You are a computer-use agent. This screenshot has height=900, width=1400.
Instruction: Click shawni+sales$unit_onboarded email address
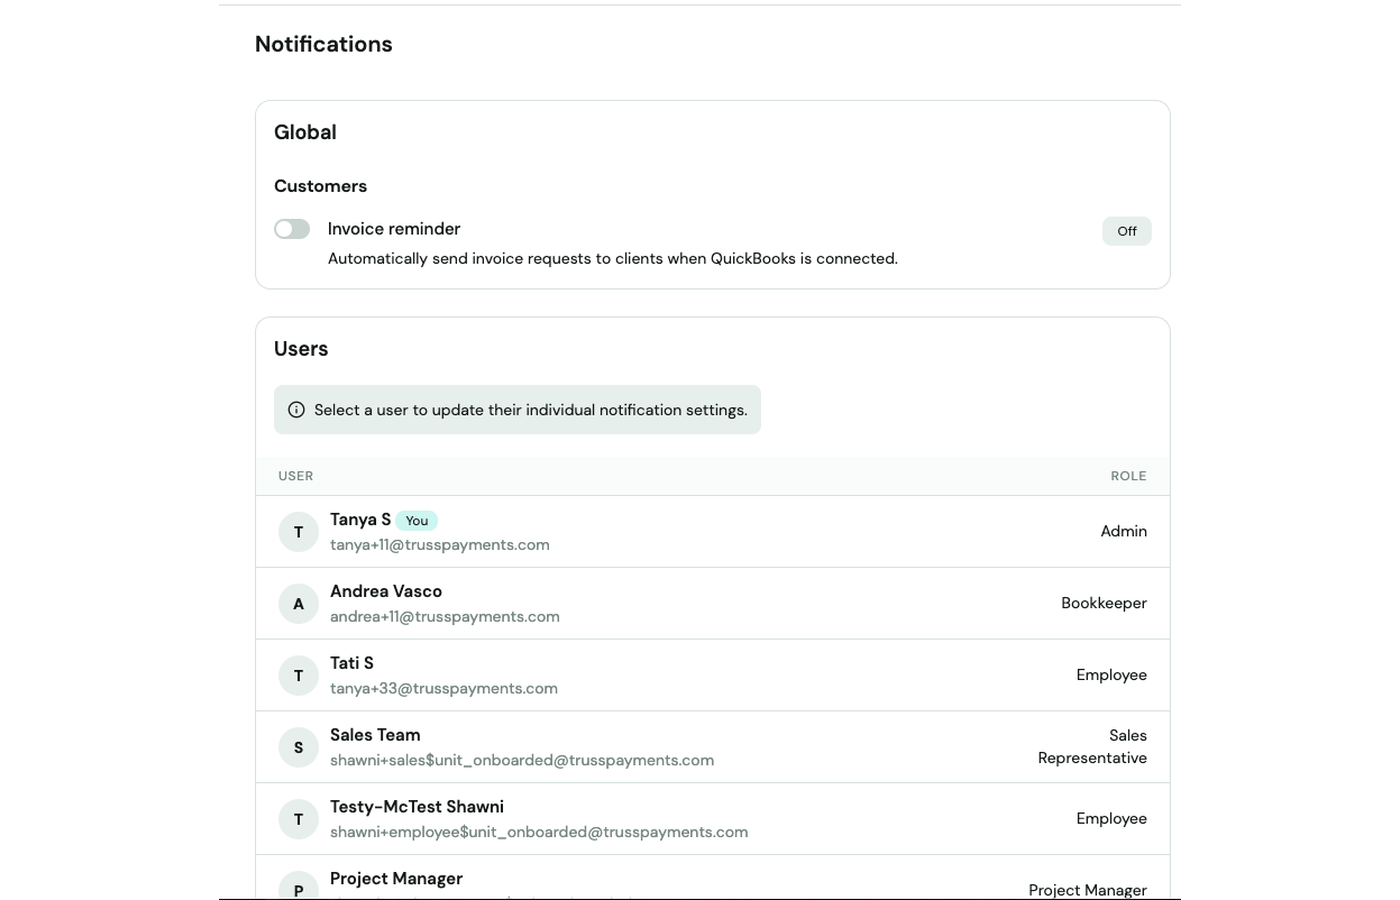(x=522, y=760)
